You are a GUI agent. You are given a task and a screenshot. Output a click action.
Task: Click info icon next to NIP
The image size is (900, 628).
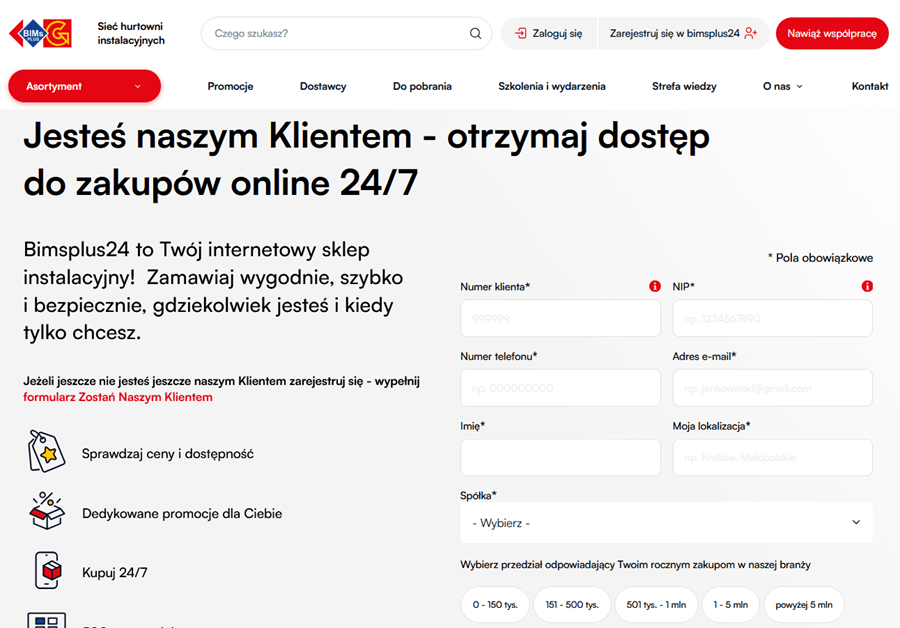pos(867,286)
